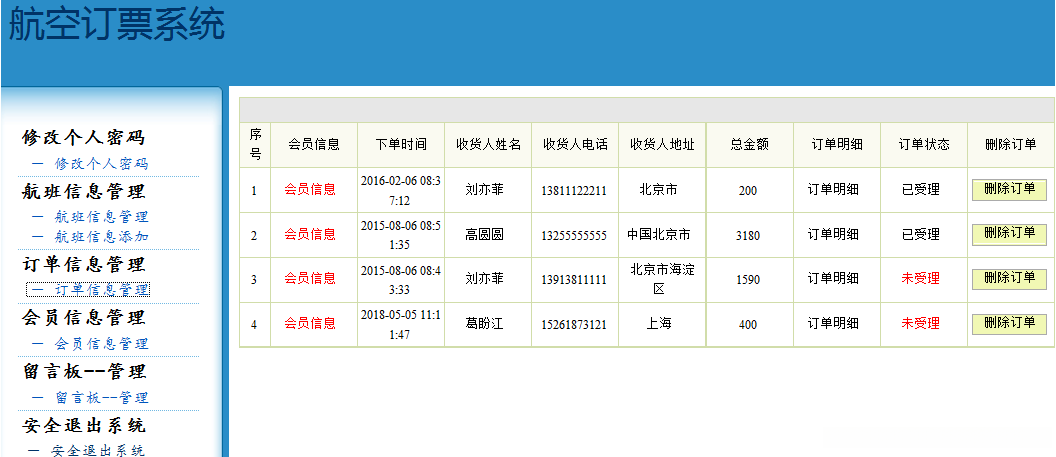Open 订单明细 for the 葛盼江 order

(834, 324)
